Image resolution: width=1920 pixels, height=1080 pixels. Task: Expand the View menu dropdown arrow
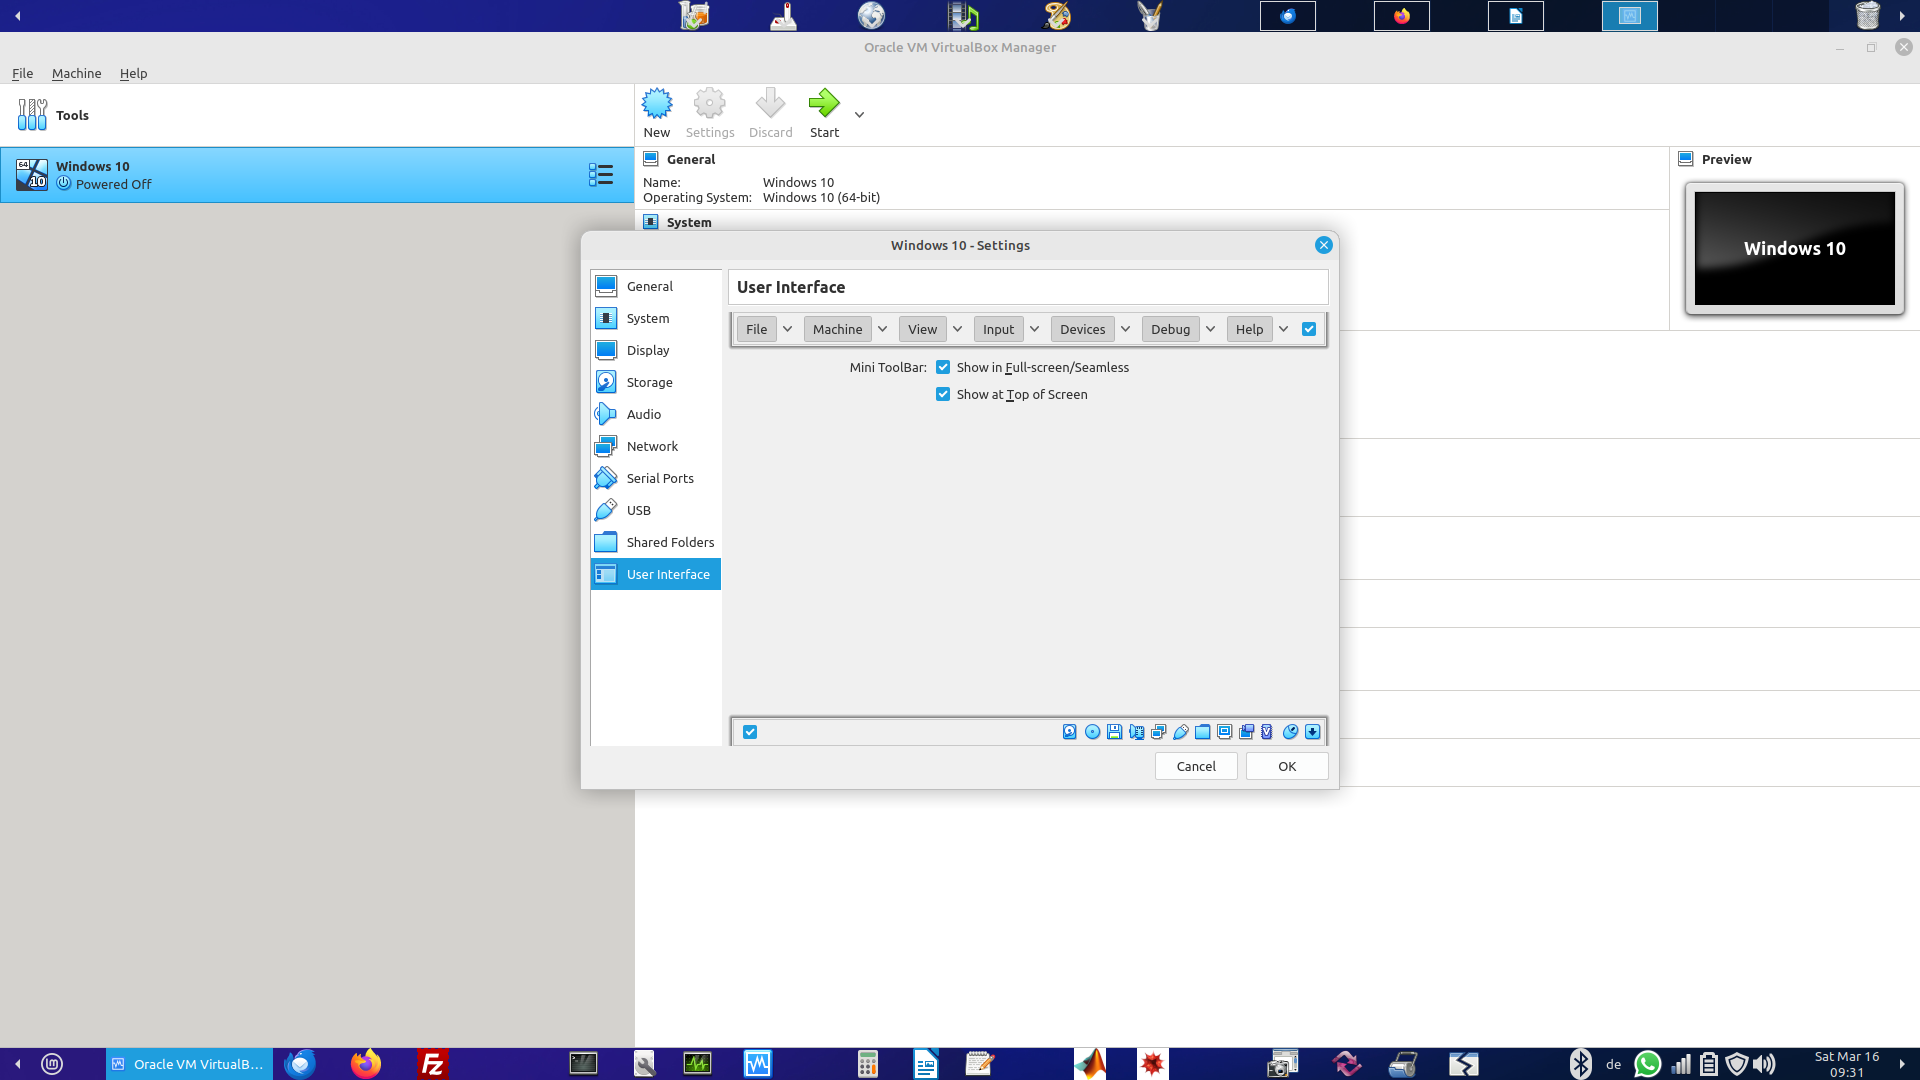click(957, 329)
